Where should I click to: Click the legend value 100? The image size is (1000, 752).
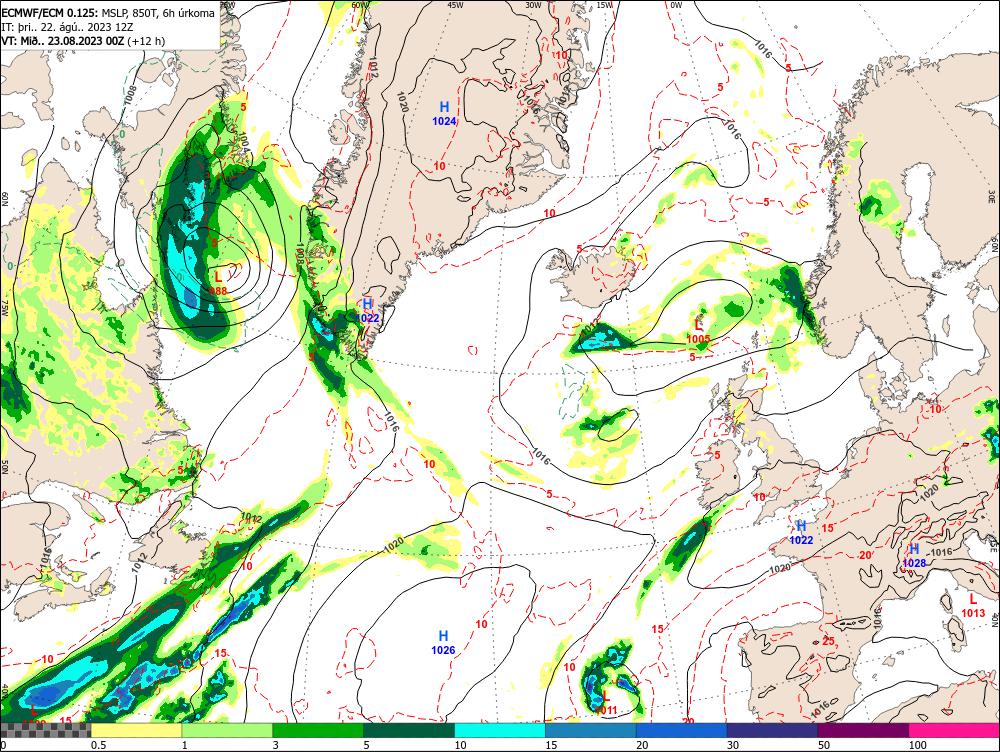click(918, 745)
